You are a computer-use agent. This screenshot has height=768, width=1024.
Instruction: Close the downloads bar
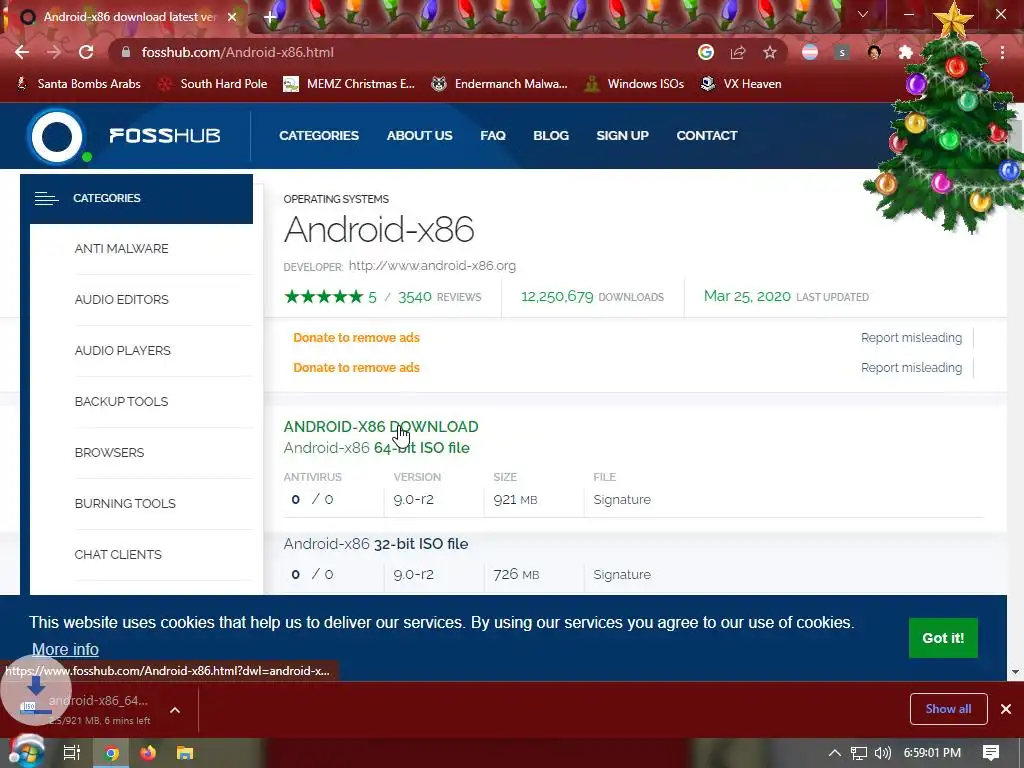click(x=1006, y=709)
